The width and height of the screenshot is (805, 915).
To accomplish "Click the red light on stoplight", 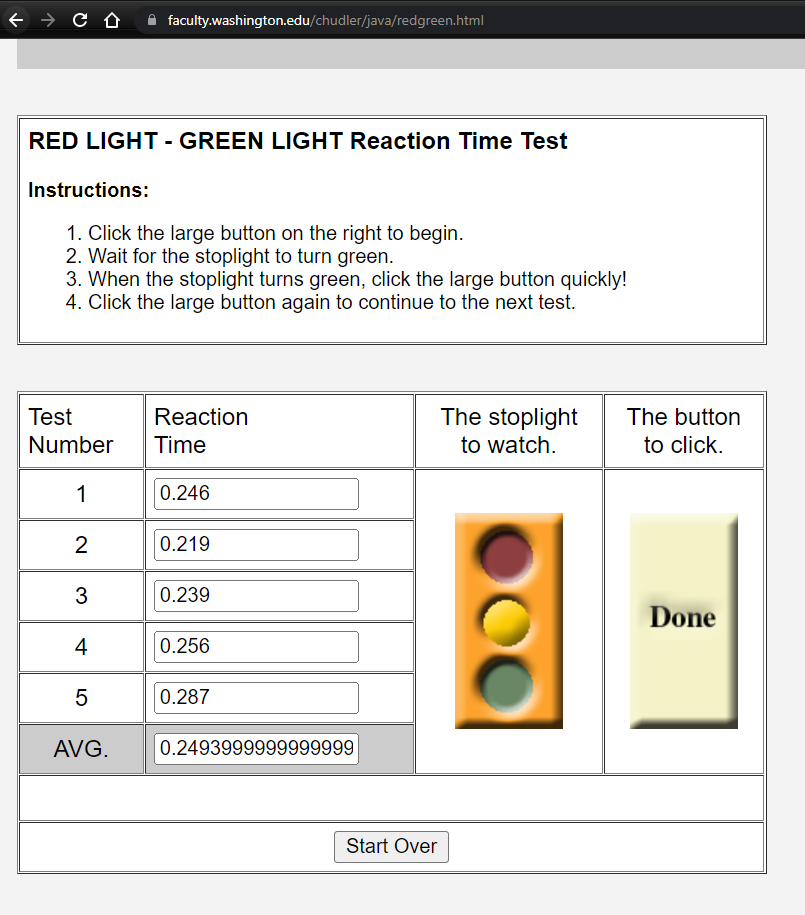I will (506, 557).
